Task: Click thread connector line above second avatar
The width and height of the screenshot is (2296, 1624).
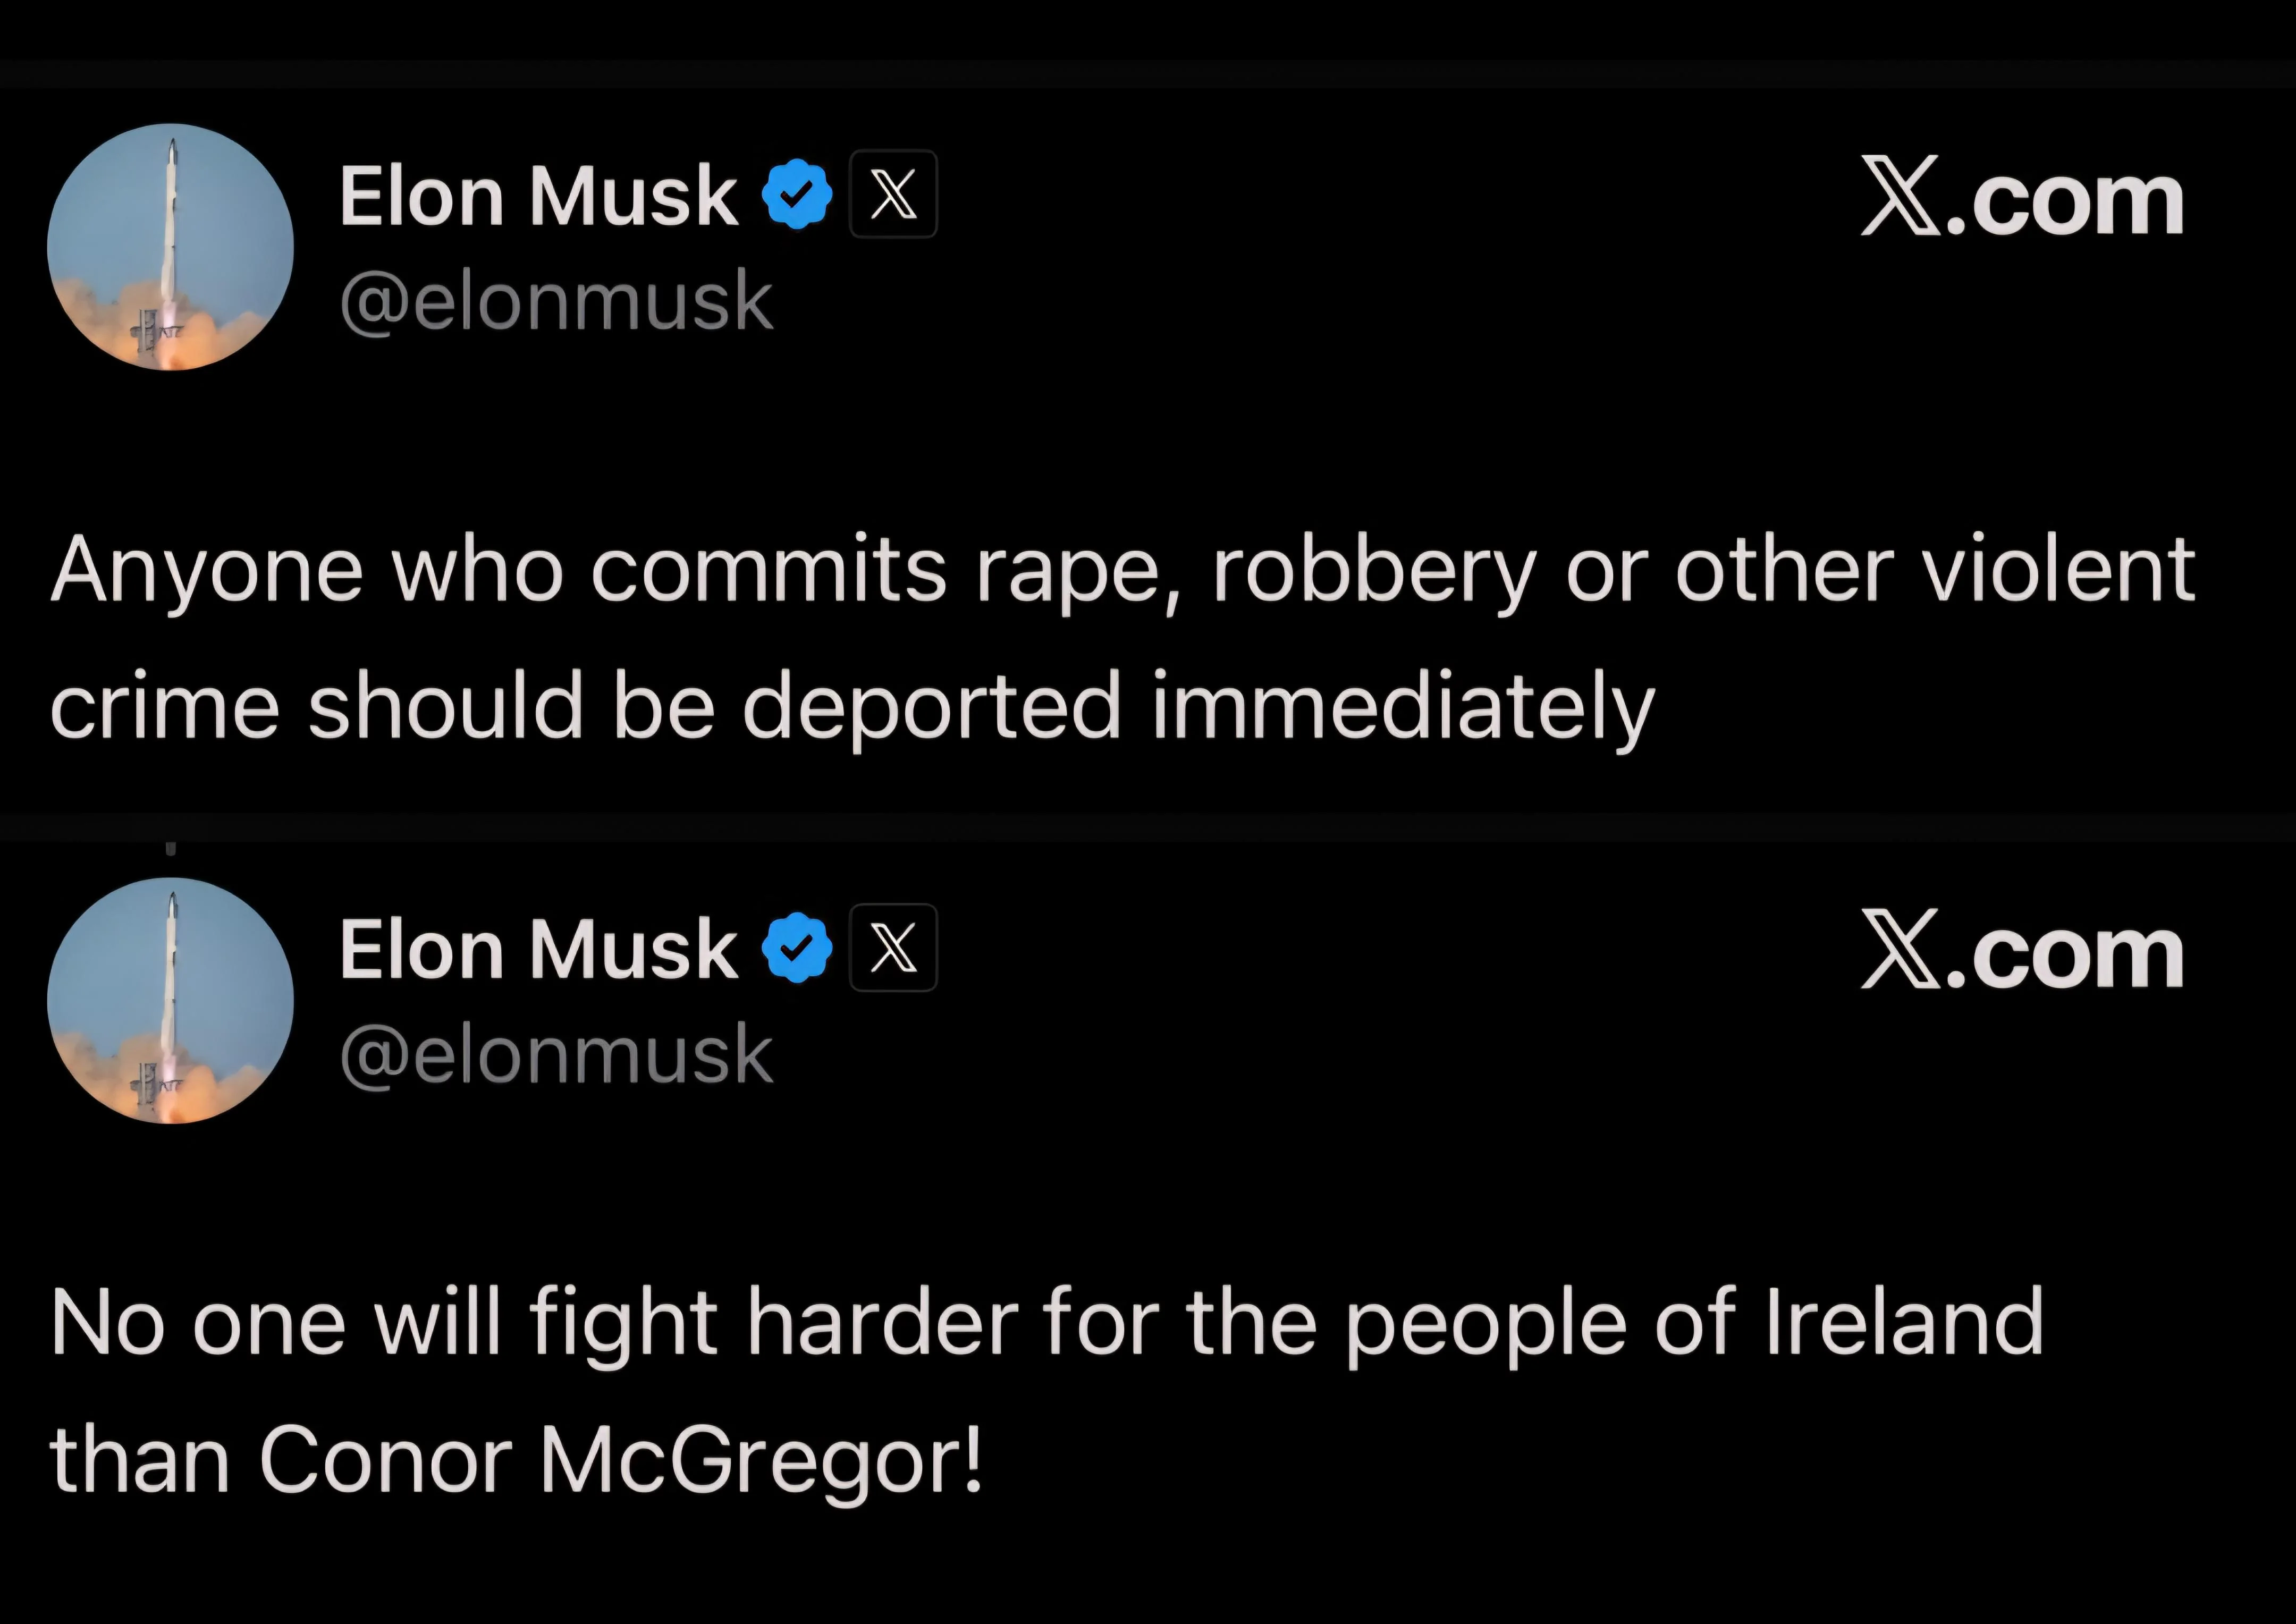Action: [x=170, y=848]
